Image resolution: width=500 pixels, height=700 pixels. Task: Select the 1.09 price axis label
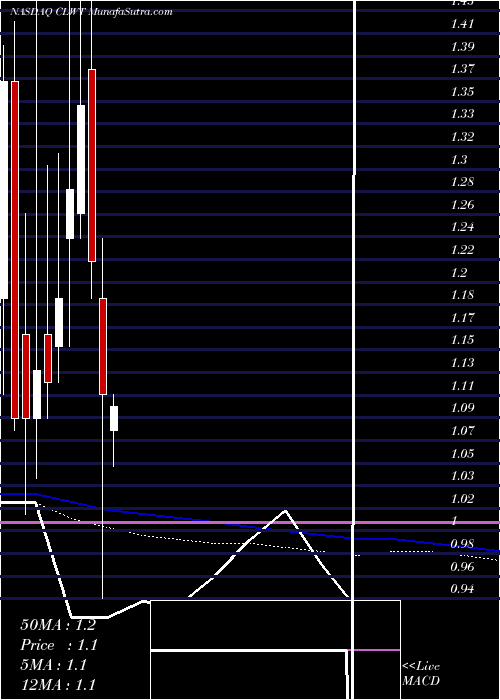click(x=462, y=408)
